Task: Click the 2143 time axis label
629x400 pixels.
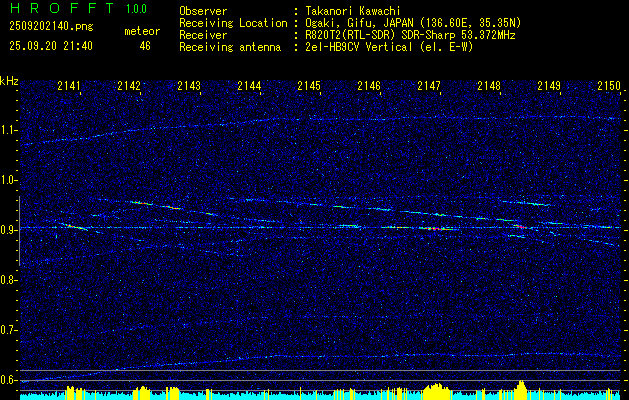Action: coord(189,87)
